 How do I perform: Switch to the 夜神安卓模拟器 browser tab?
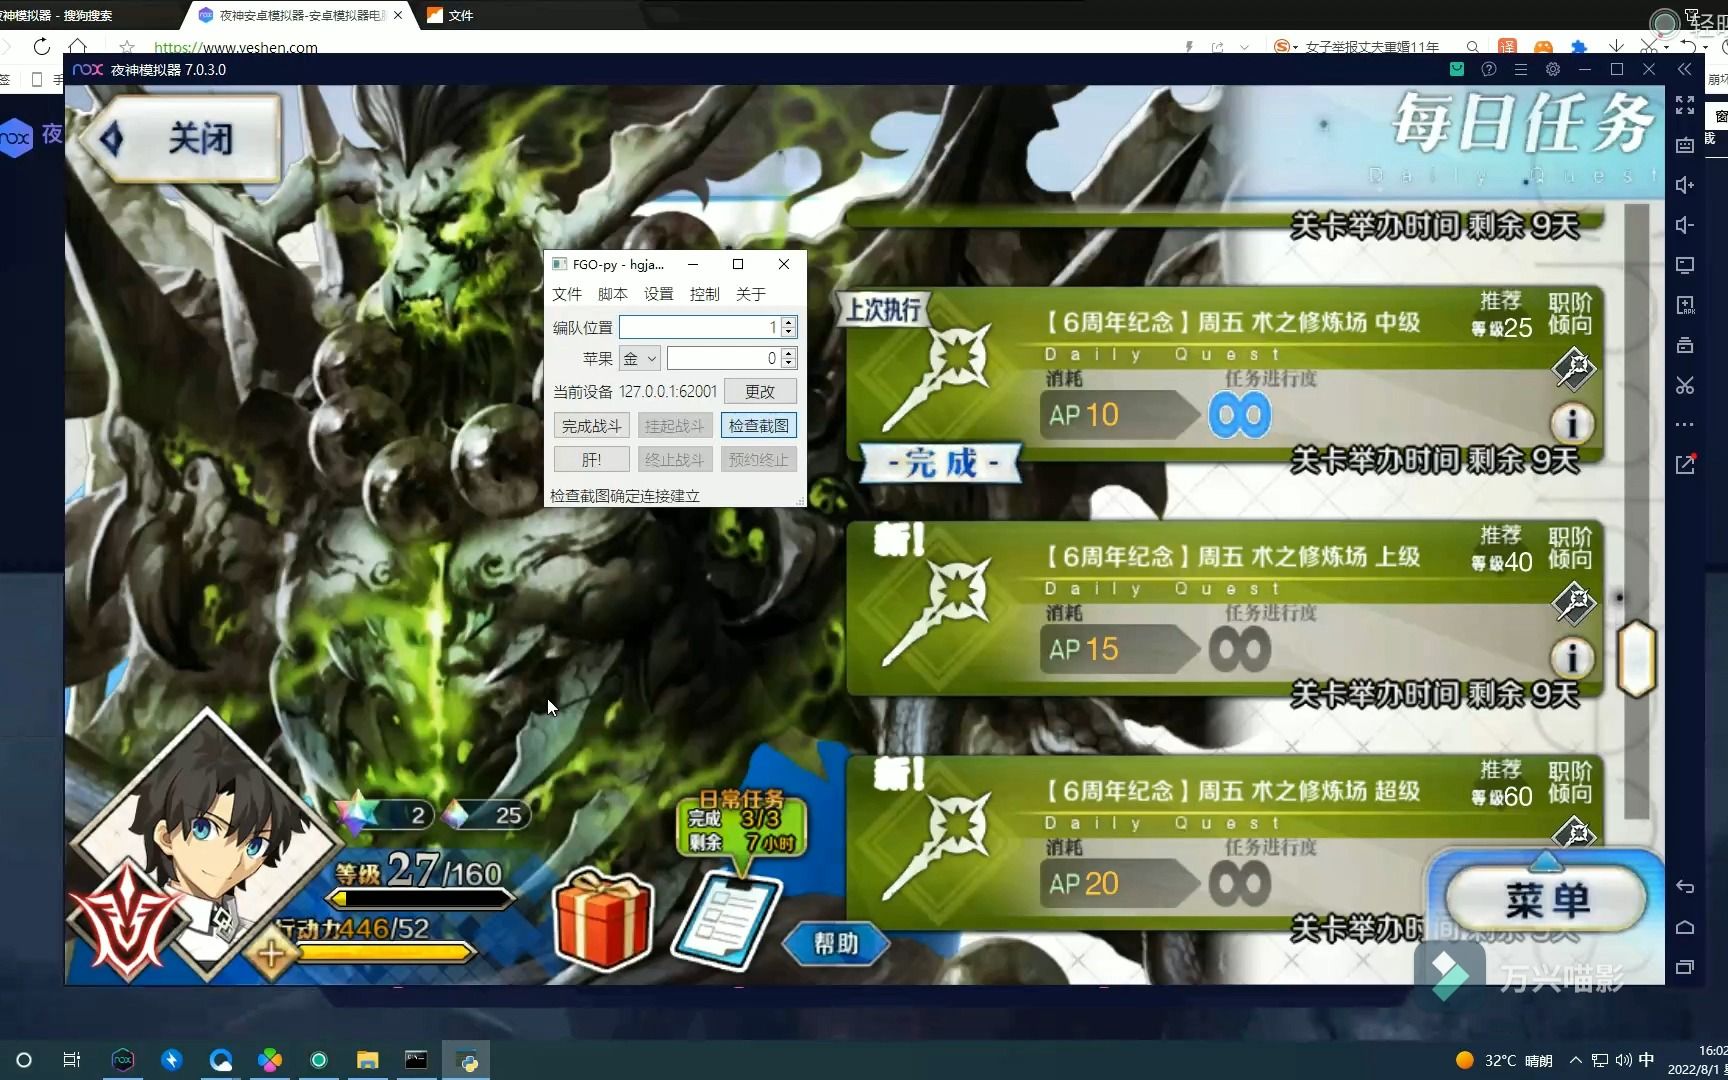[x=300, y=15]
